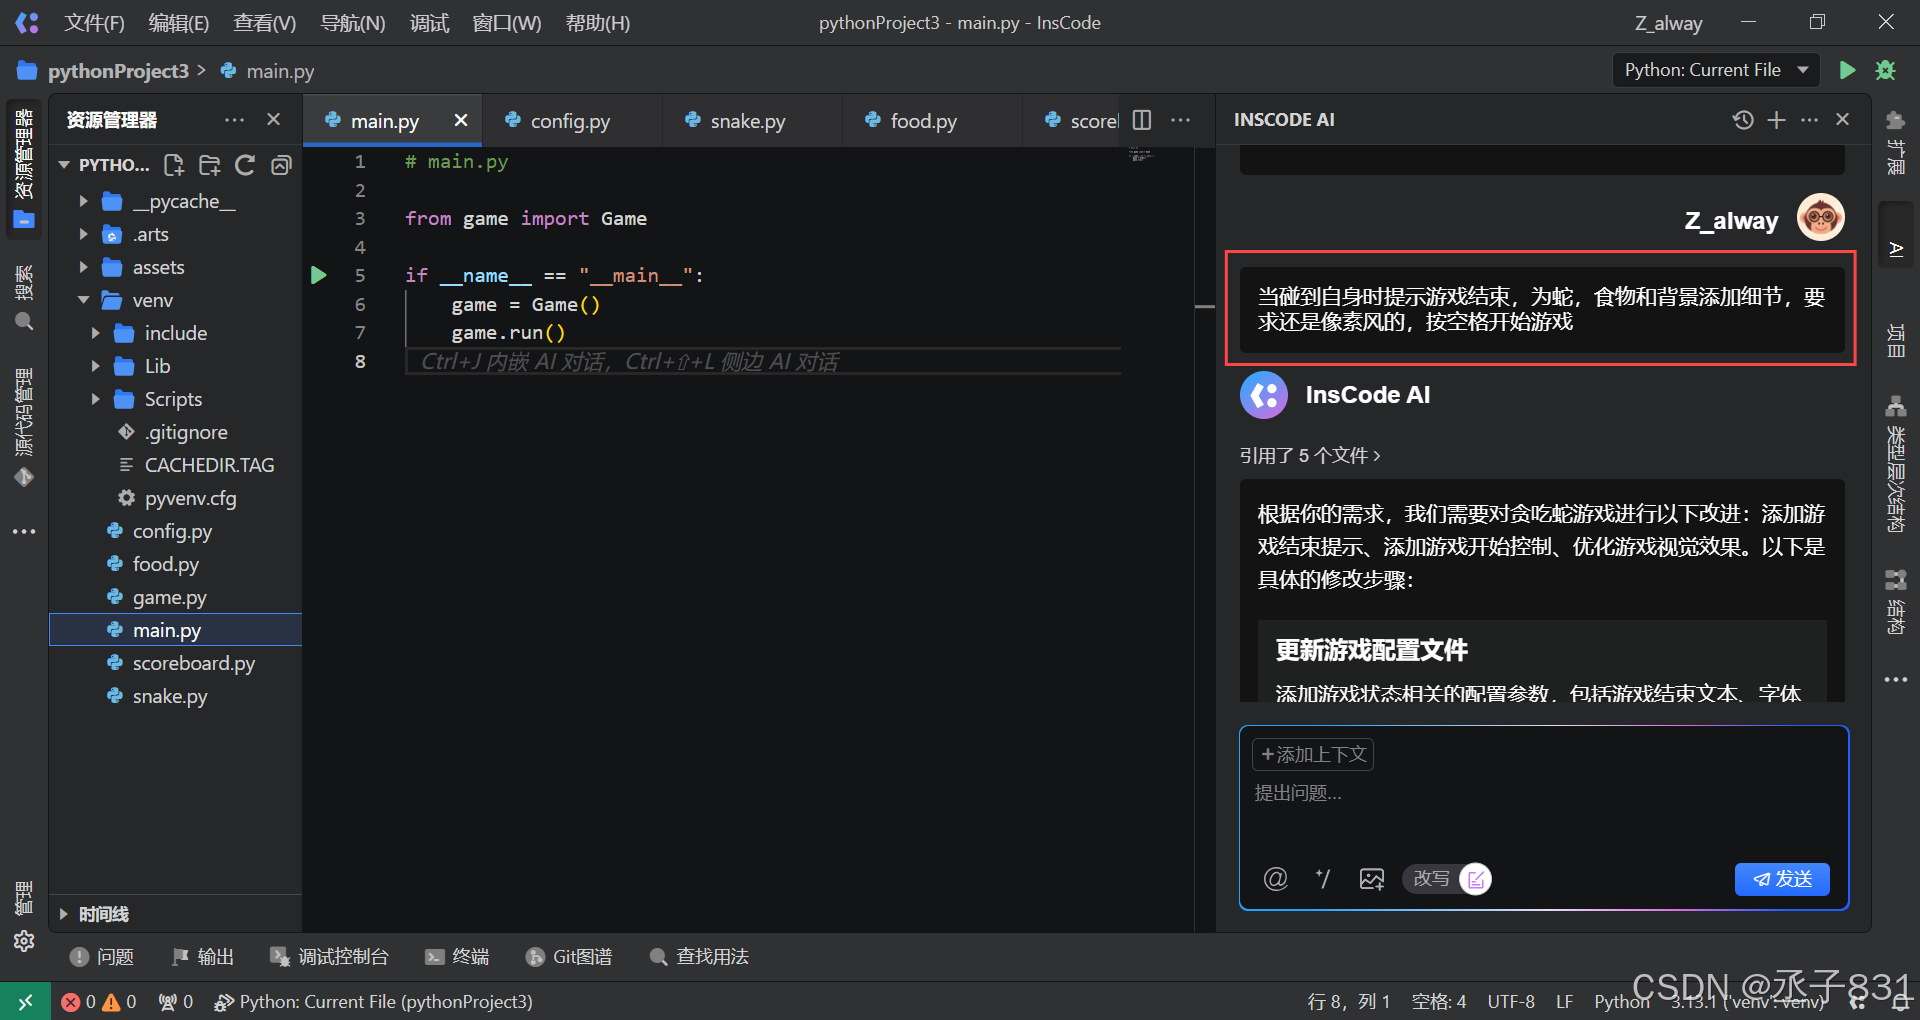Open Python: Current File run configuration dropdown
This screenshot has height=1020, width=1920.
coord(1715,70)
